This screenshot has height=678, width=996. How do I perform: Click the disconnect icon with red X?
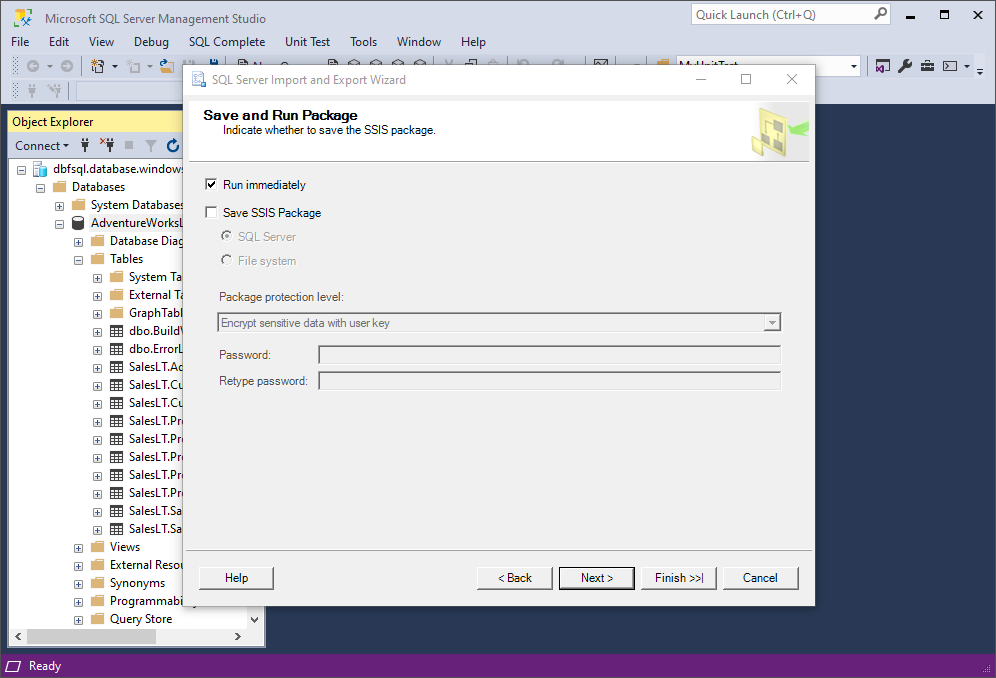(x=107, y=146)
